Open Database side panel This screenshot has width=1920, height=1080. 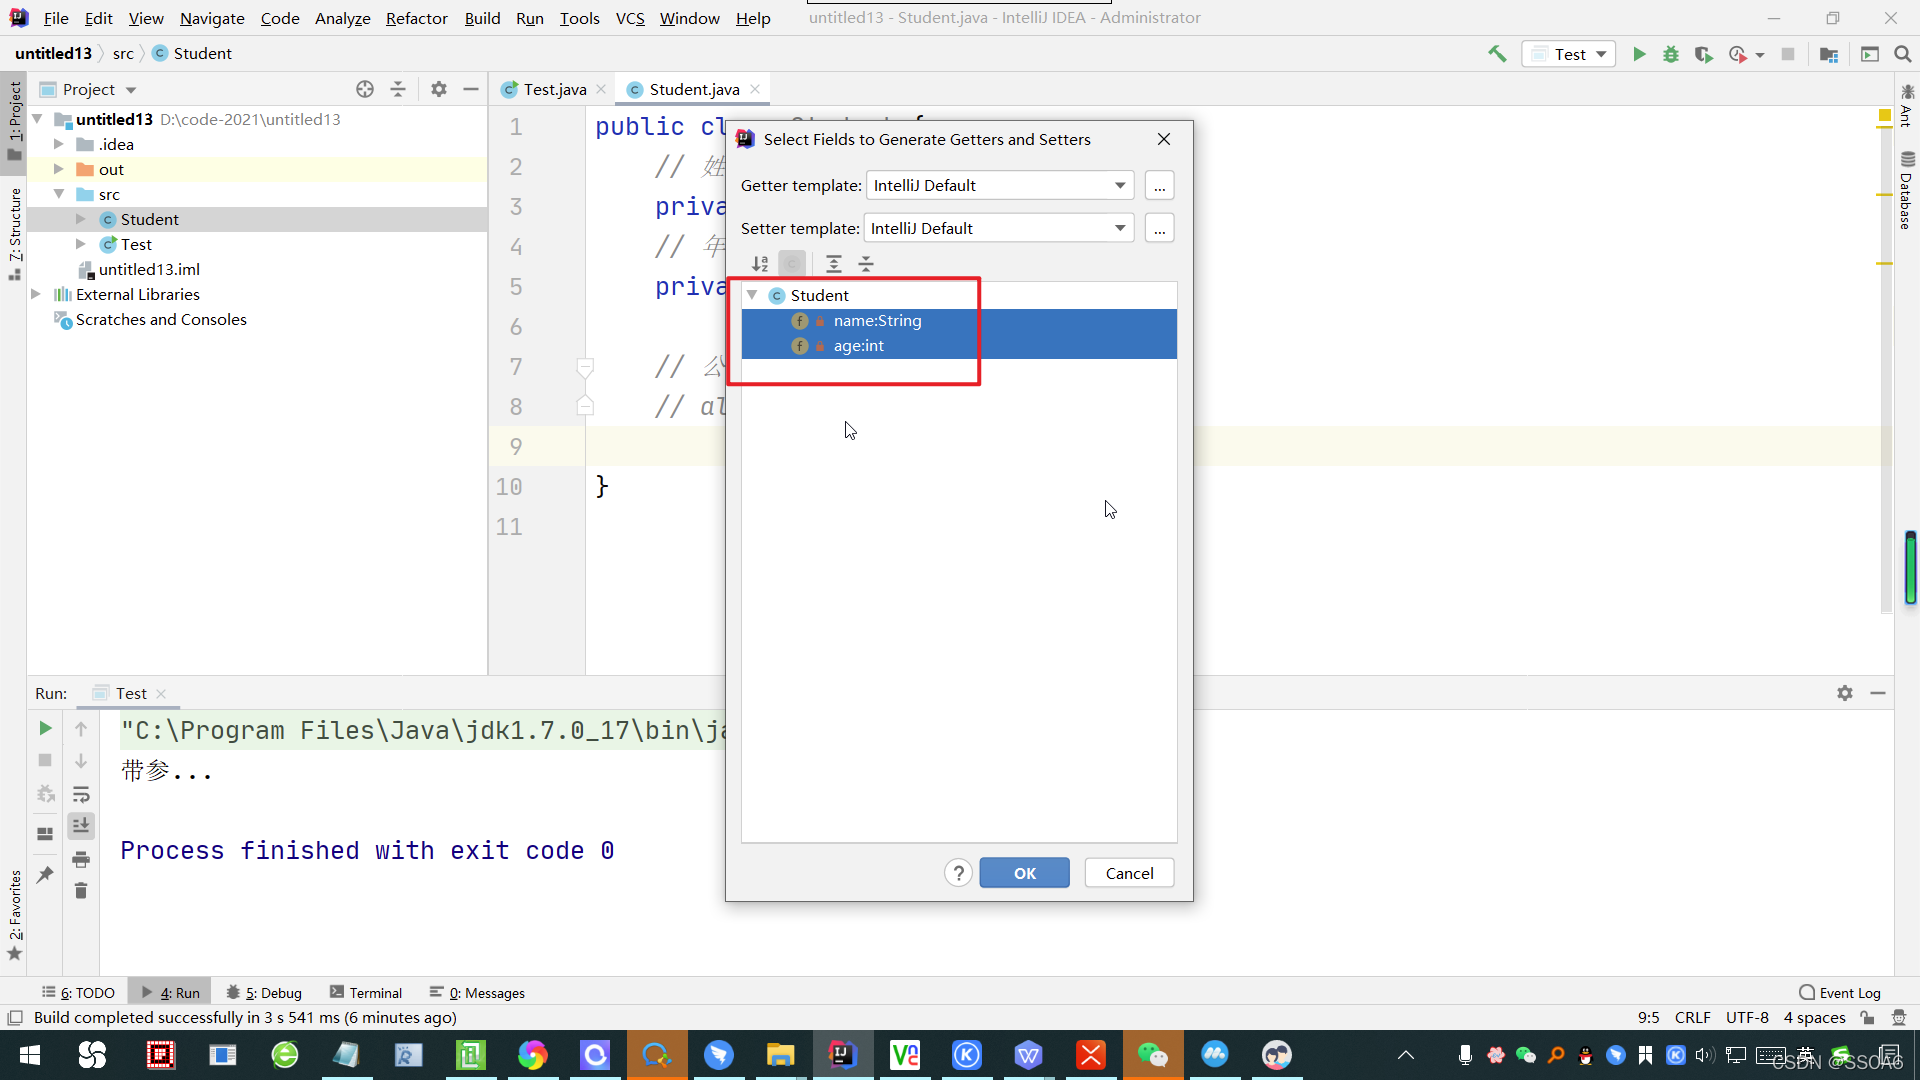(1907, 192)
